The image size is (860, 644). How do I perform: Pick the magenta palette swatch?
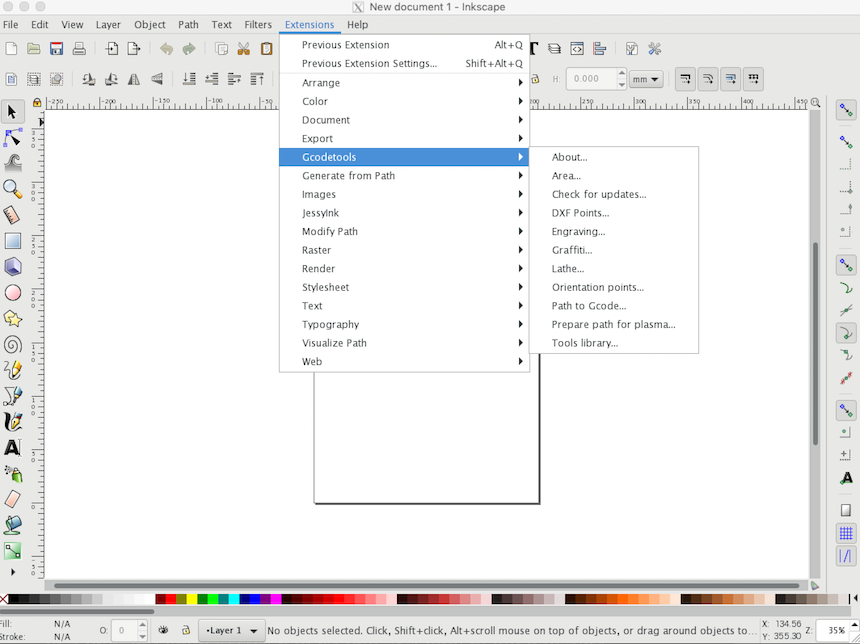point(276,599)
